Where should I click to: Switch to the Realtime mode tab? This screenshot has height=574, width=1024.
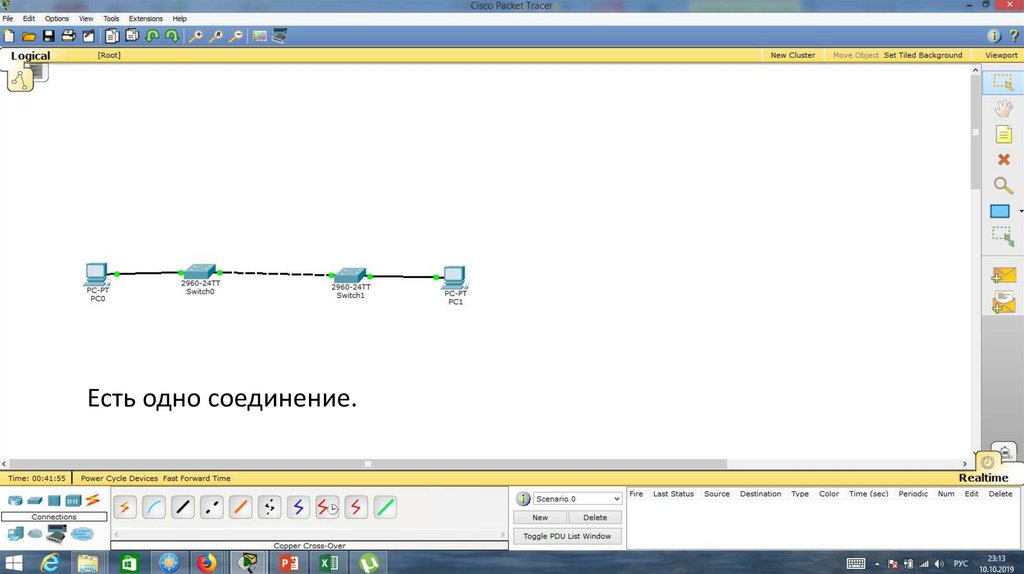(984, 477)
